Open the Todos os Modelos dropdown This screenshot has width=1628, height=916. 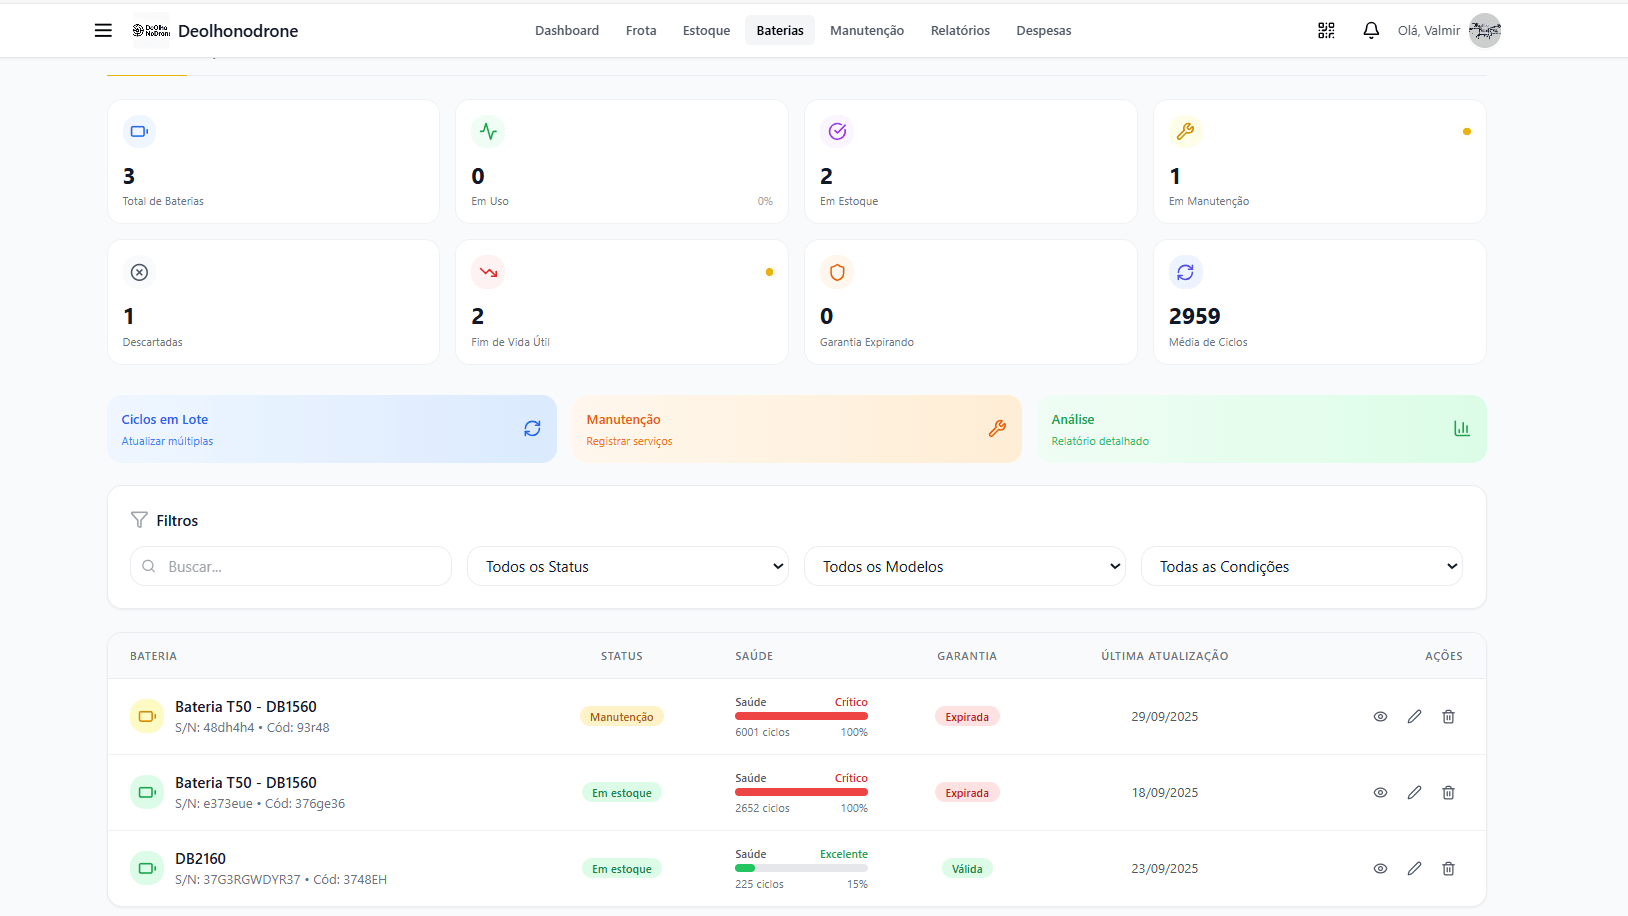tap(964, 566)
